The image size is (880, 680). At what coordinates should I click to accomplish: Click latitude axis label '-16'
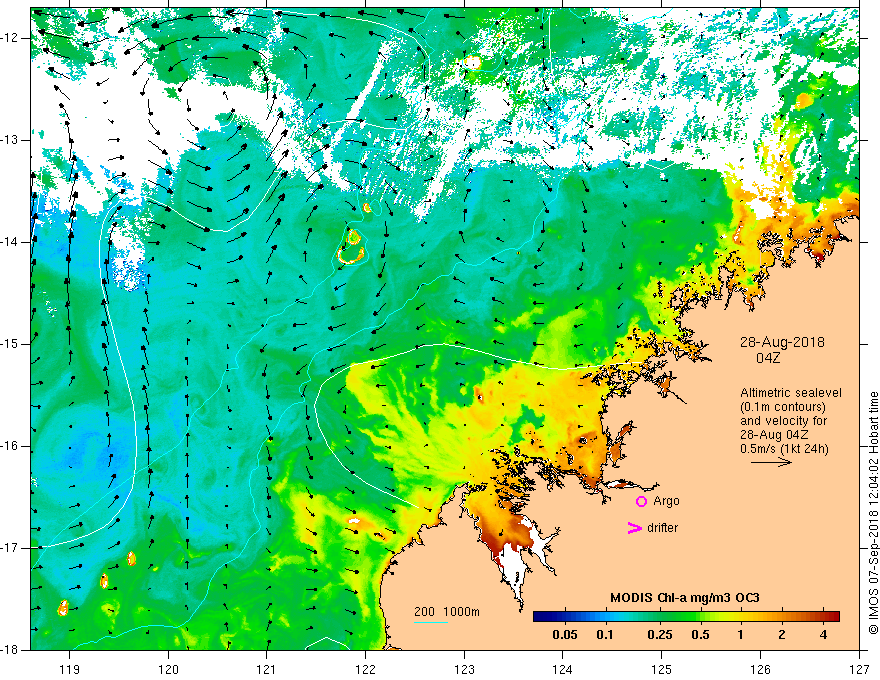point(10,446)
